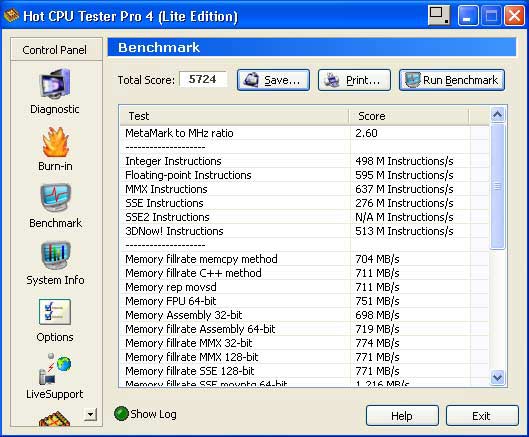Select the Integer Instructions row

click(304, 161)
